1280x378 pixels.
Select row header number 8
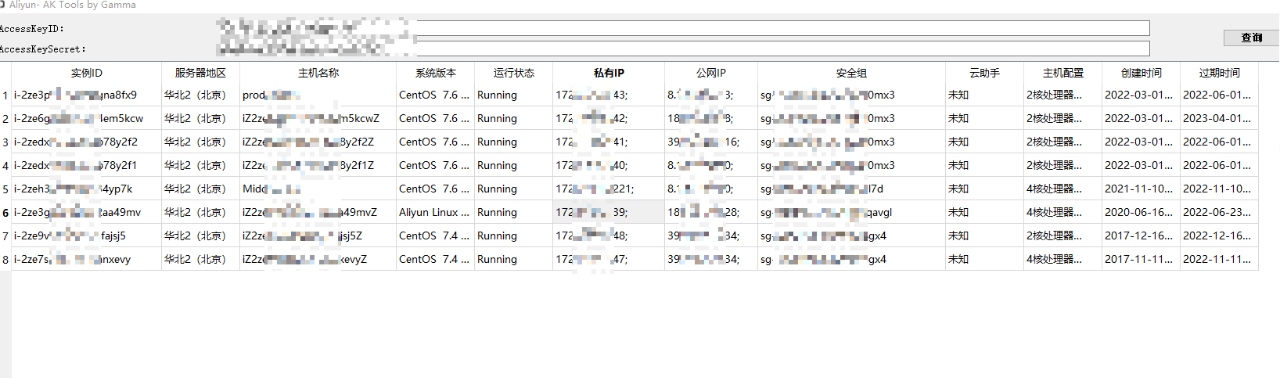pos(6,259)
